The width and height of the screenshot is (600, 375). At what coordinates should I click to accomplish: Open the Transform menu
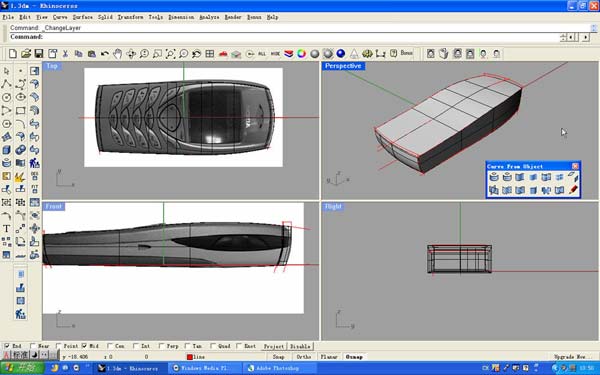130,17
